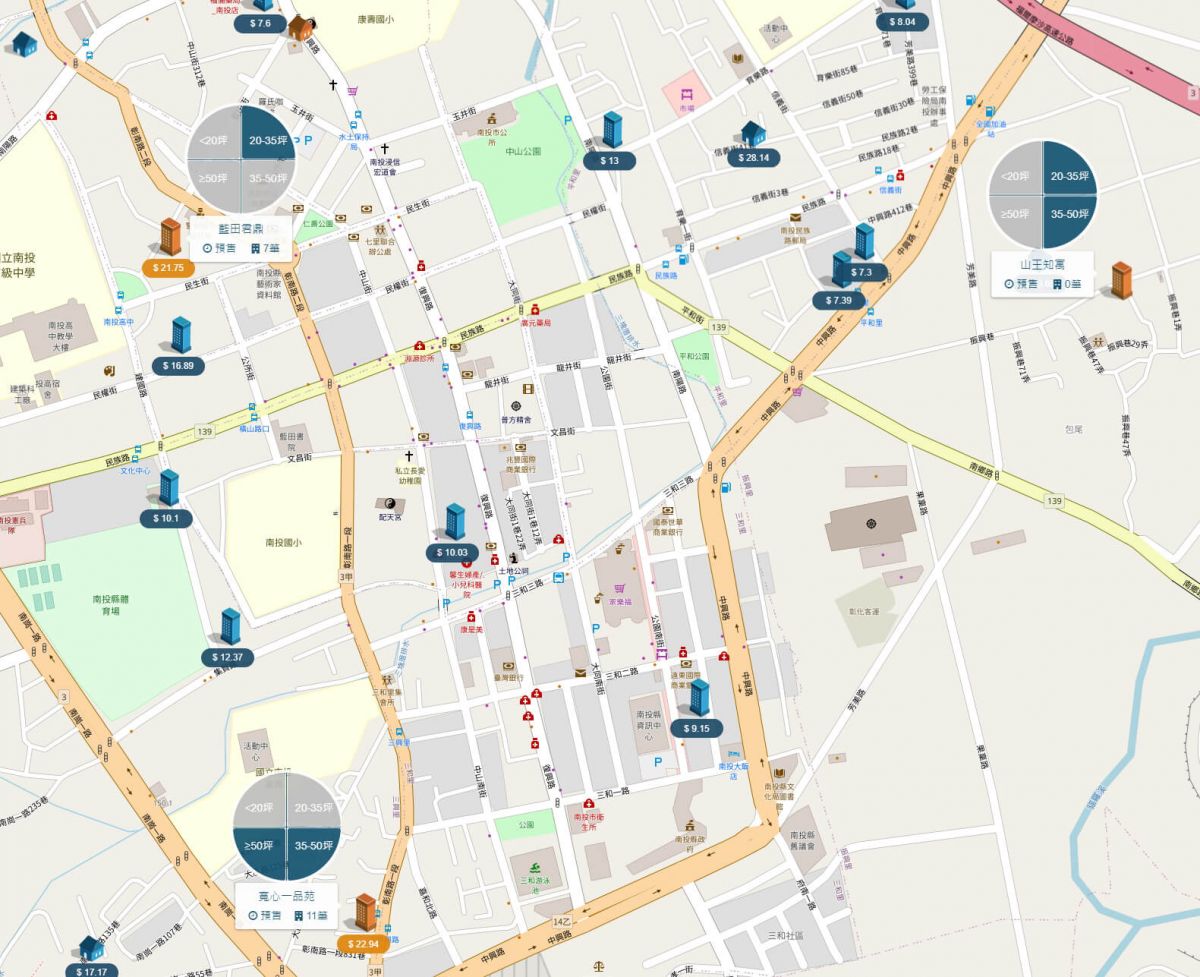
Task: Click the 中山公園 park label
Action: pyautogui.click(x=523, y=151)
